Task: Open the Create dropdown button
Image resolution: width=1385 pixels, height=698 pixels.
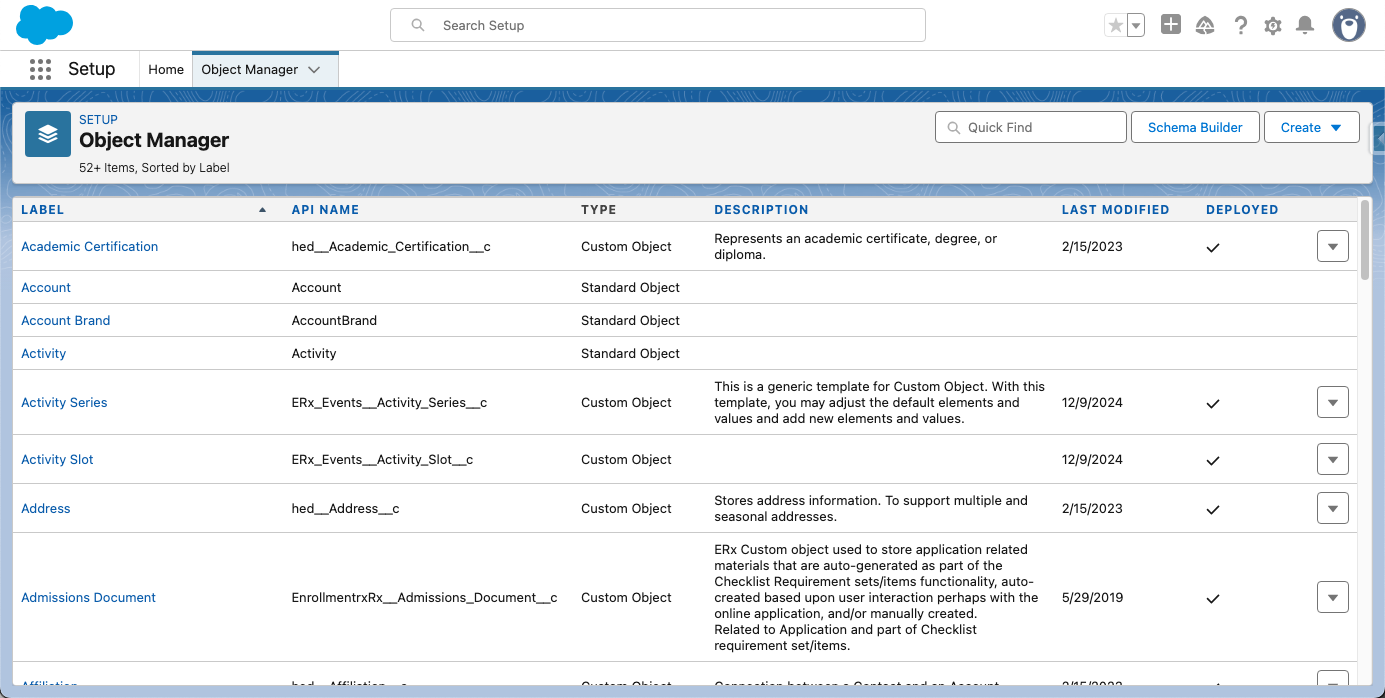Action: click(1311, 127)
